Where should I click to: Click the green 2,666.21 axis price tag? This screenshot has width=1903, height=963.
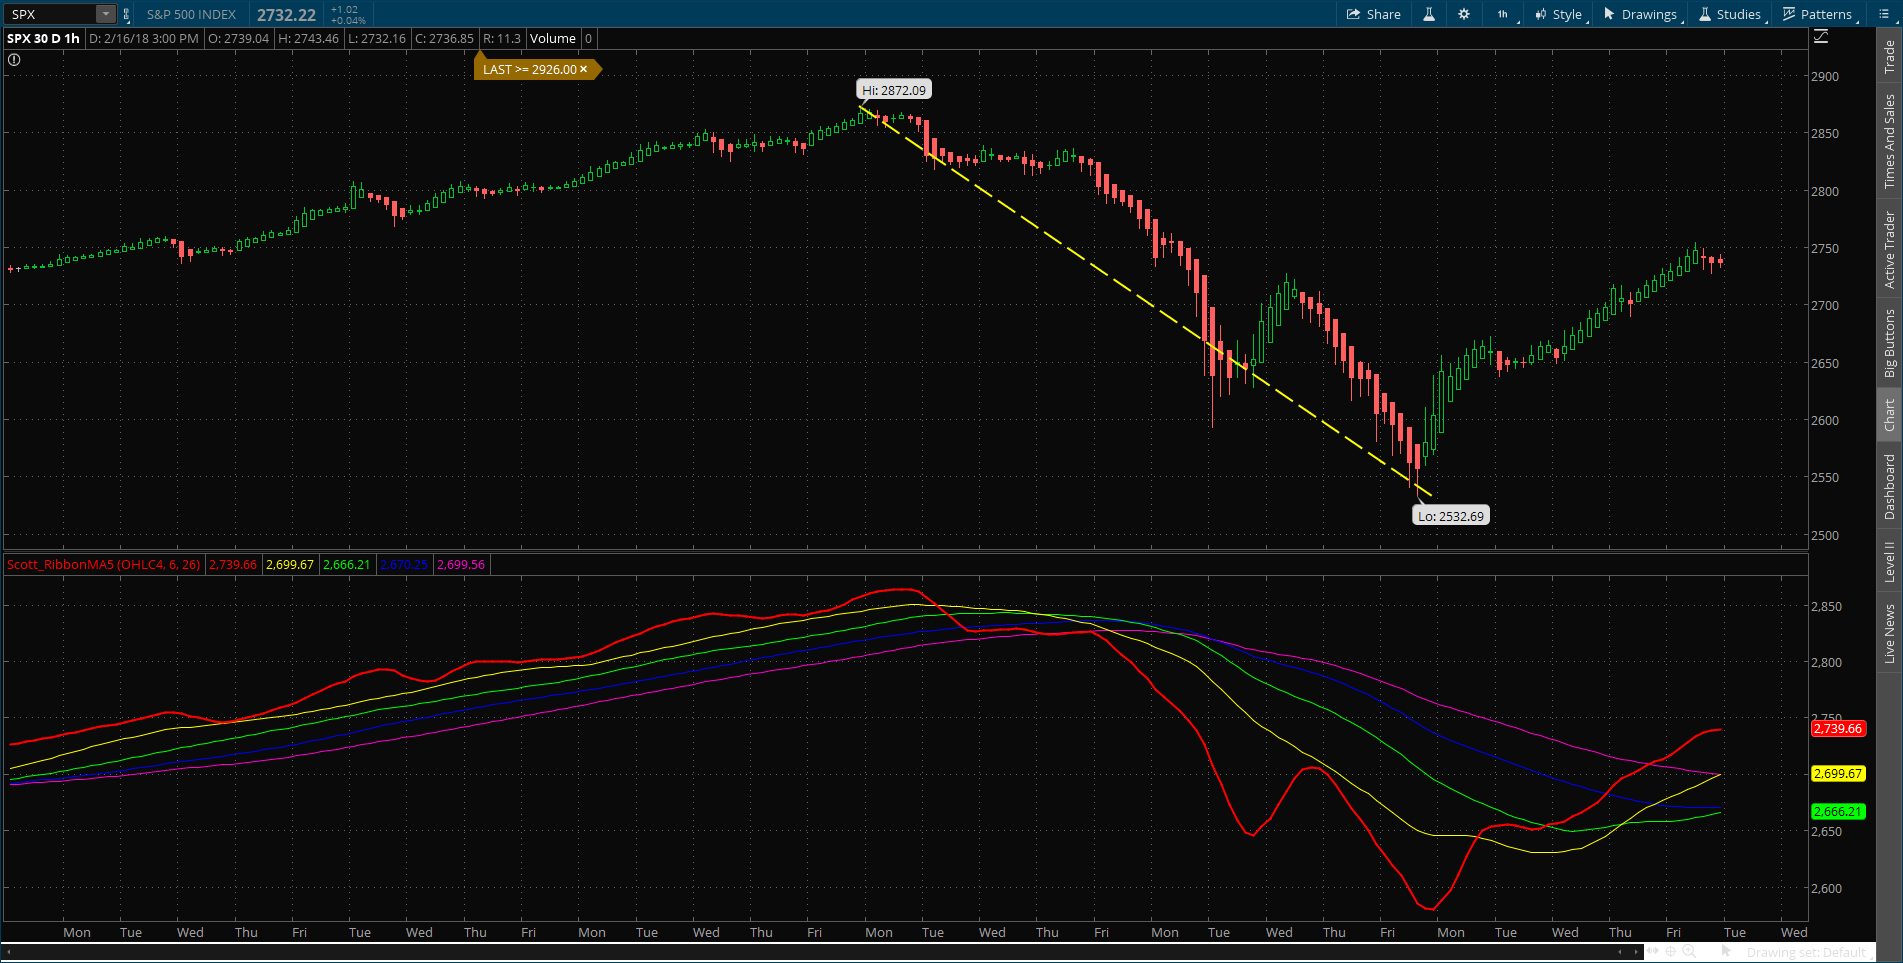[1838, 812]
